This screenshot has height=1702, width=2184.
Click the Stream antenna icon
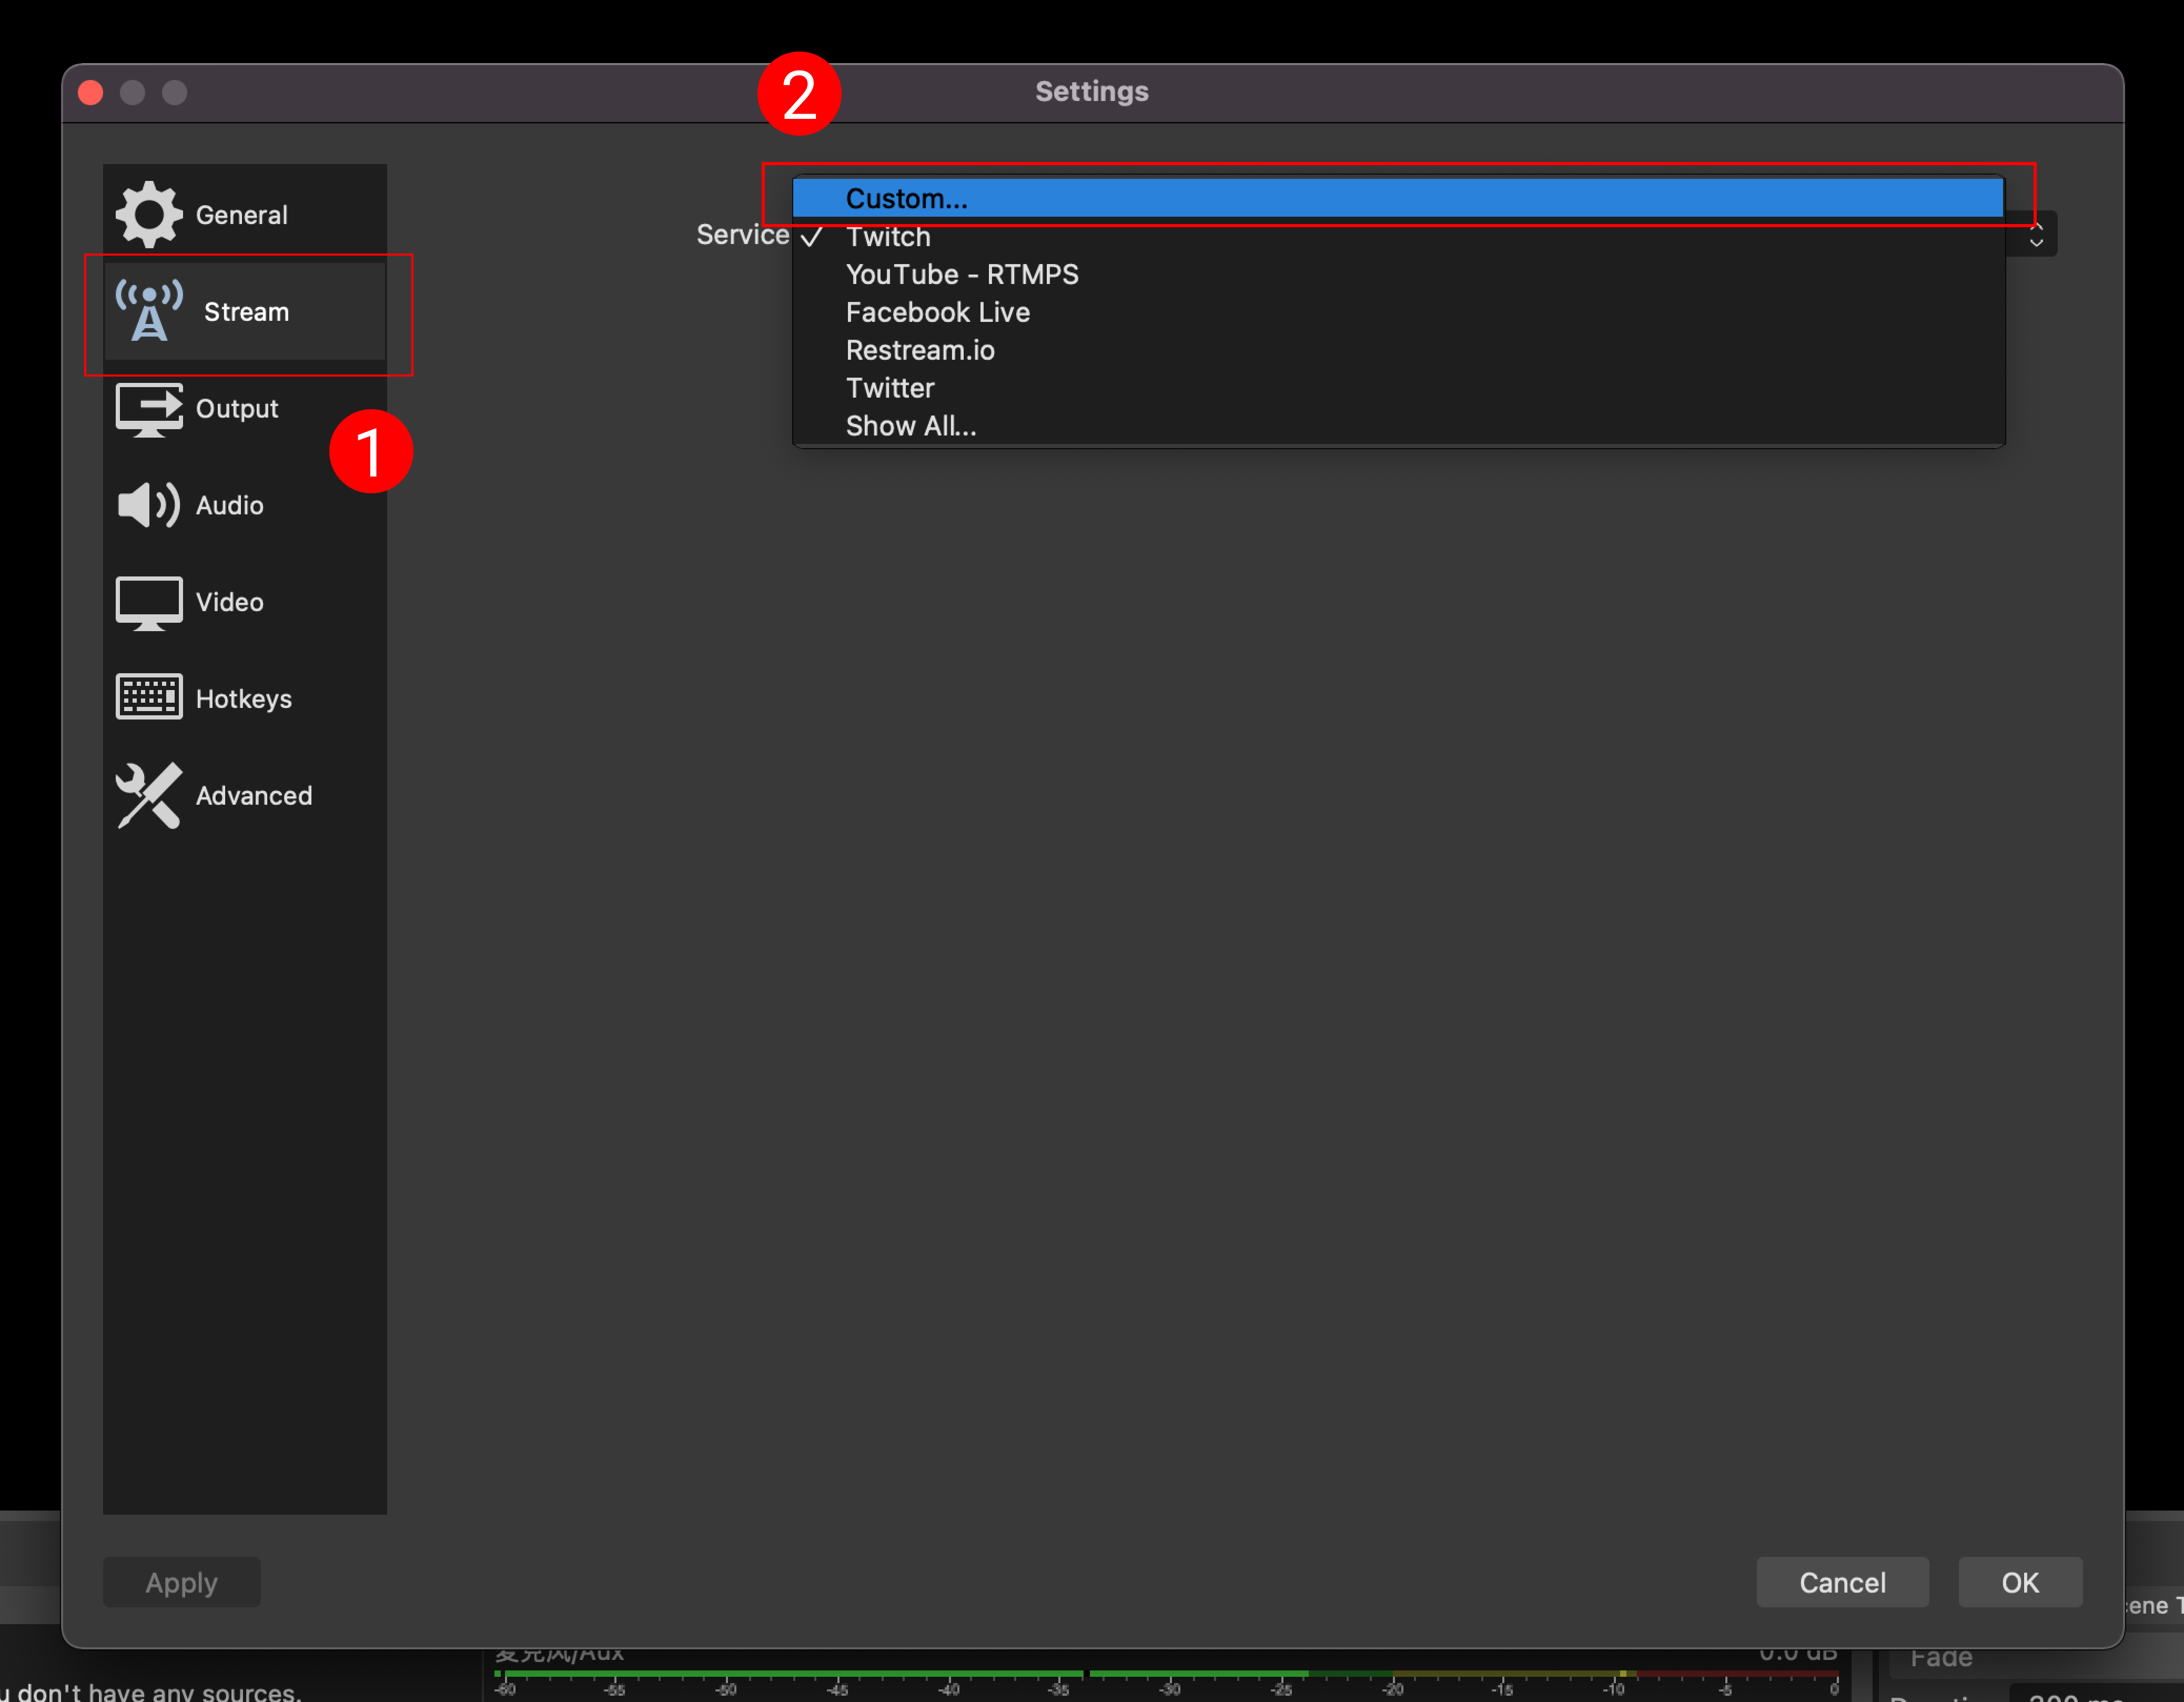(x=149, y=311)
